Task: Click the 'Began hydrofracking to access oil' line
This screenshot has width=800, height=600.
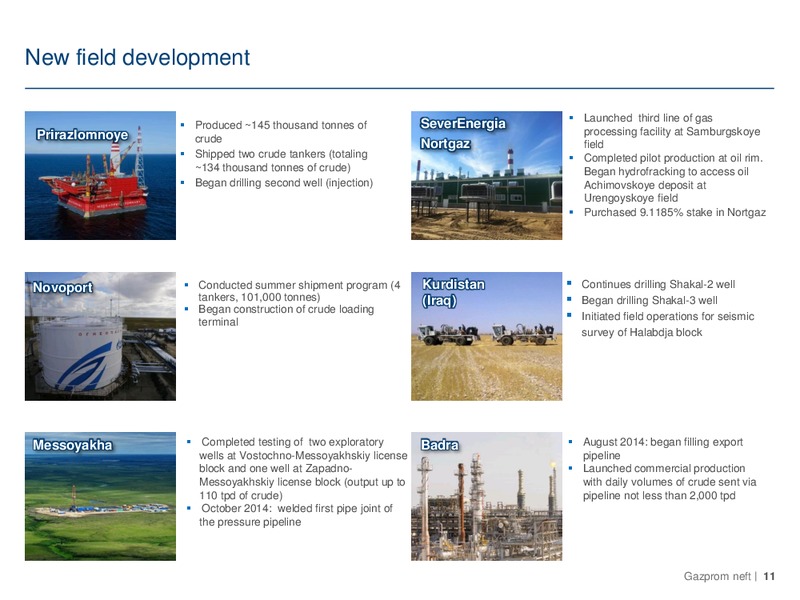Action: click(x=666, y=171)
